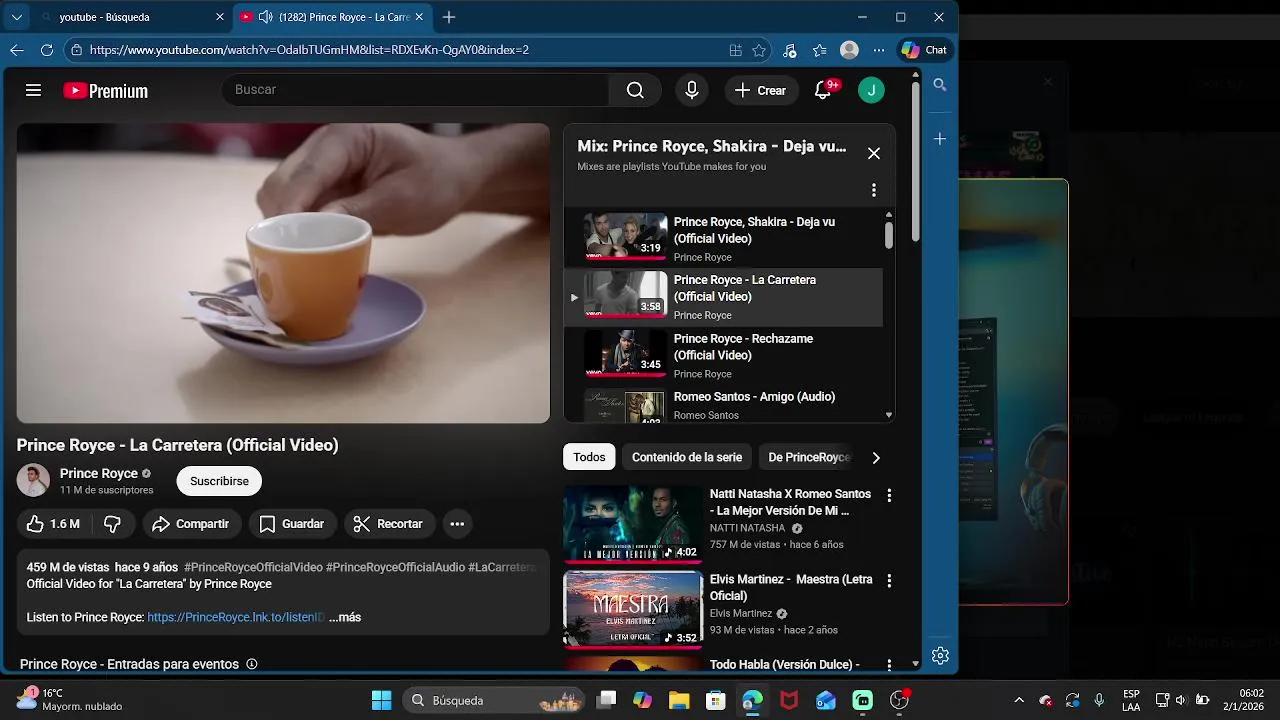Save video using Guardar button
Screen dimensions: 1280x720
292,524
